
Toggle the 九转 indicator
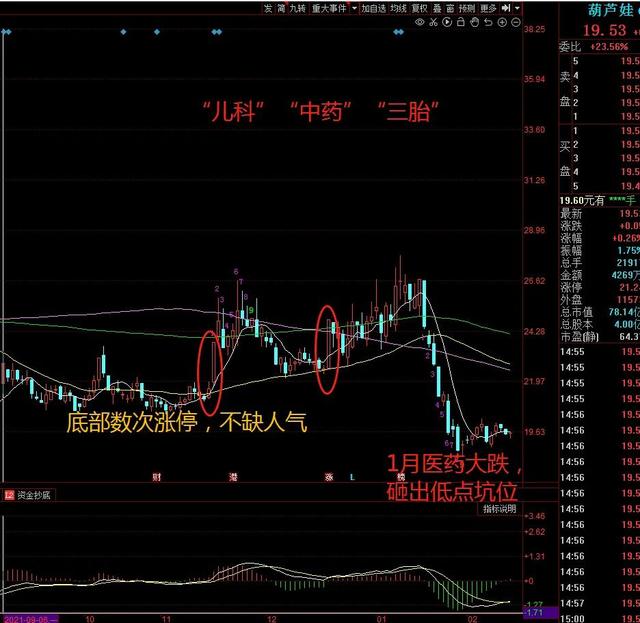298,8
